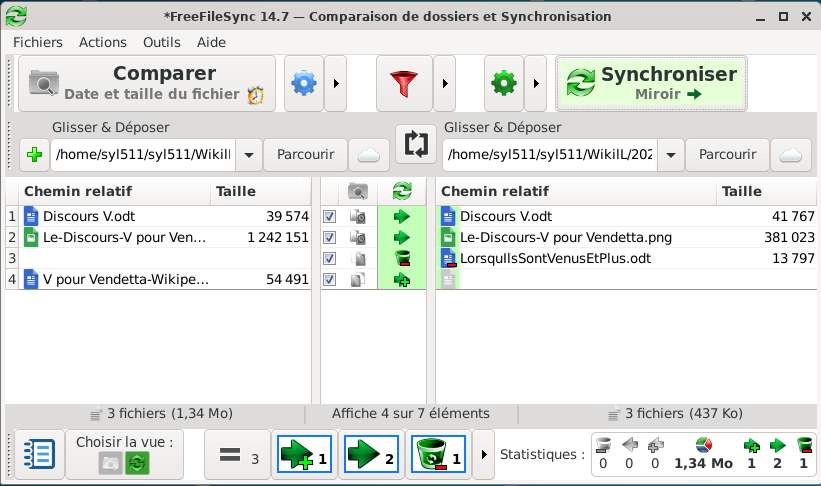This screenshot has width=821, height=486.
Task: Open the log panel notebook icon
Action: (39, 456)
